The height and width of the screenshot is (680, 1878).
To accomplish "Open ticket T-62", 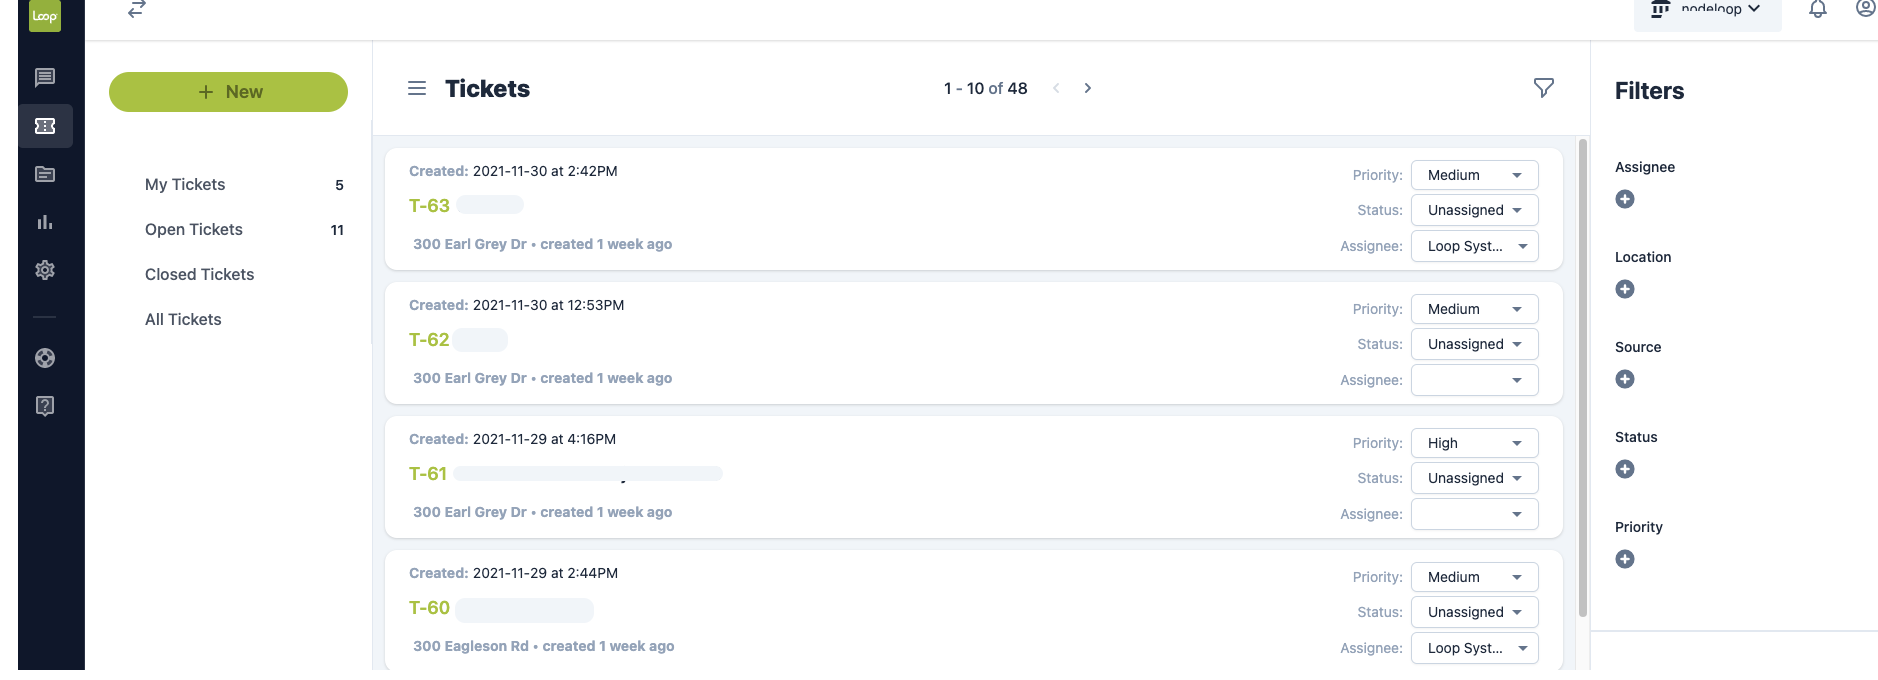I will pos(430,339).
